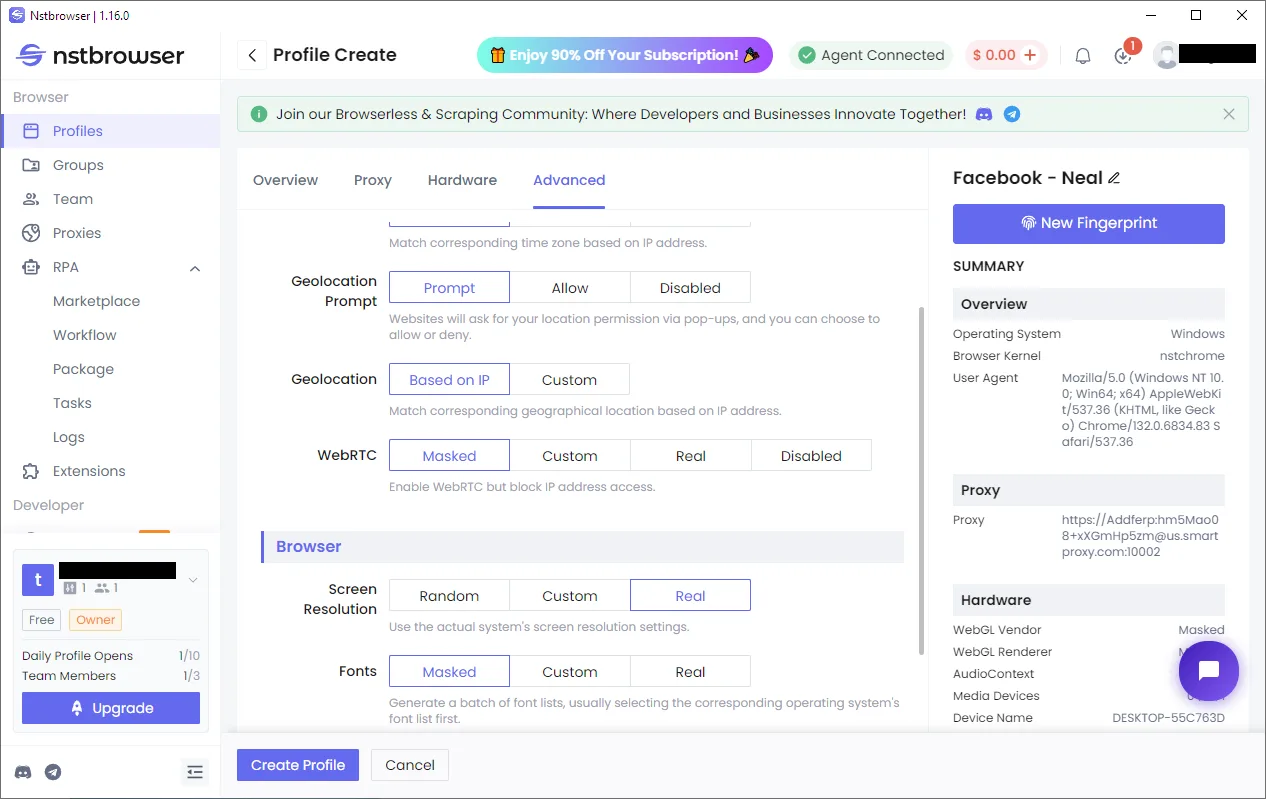Dismiss the community banner with X
This screenshot has height=799, width=1266.
(1229, 114)
